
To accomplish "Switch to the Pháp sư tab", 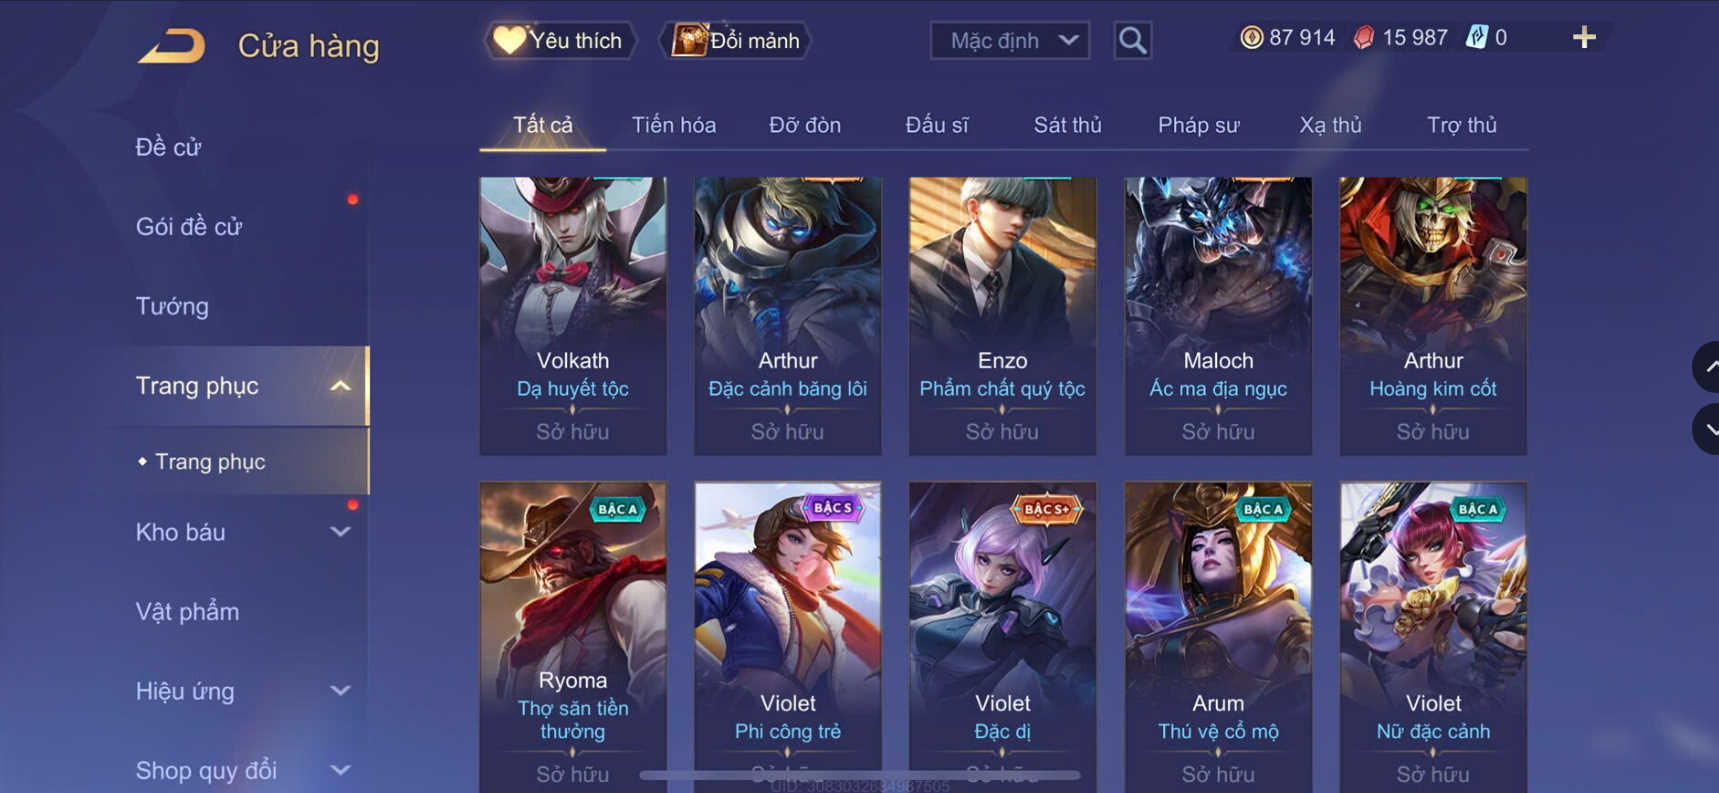I will pos(1198,125).
